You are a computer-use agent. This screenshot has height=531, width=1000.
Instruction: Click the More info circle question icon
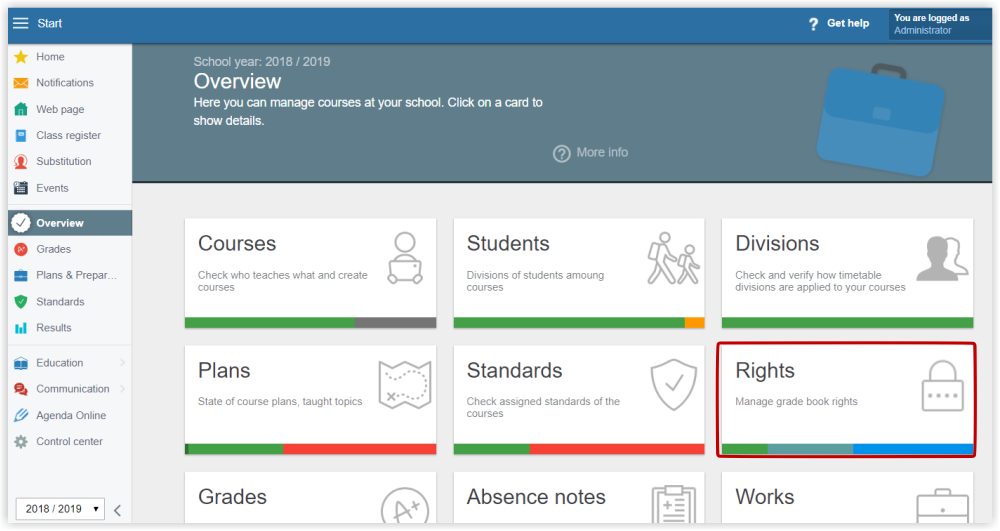(x=561, y=154)
